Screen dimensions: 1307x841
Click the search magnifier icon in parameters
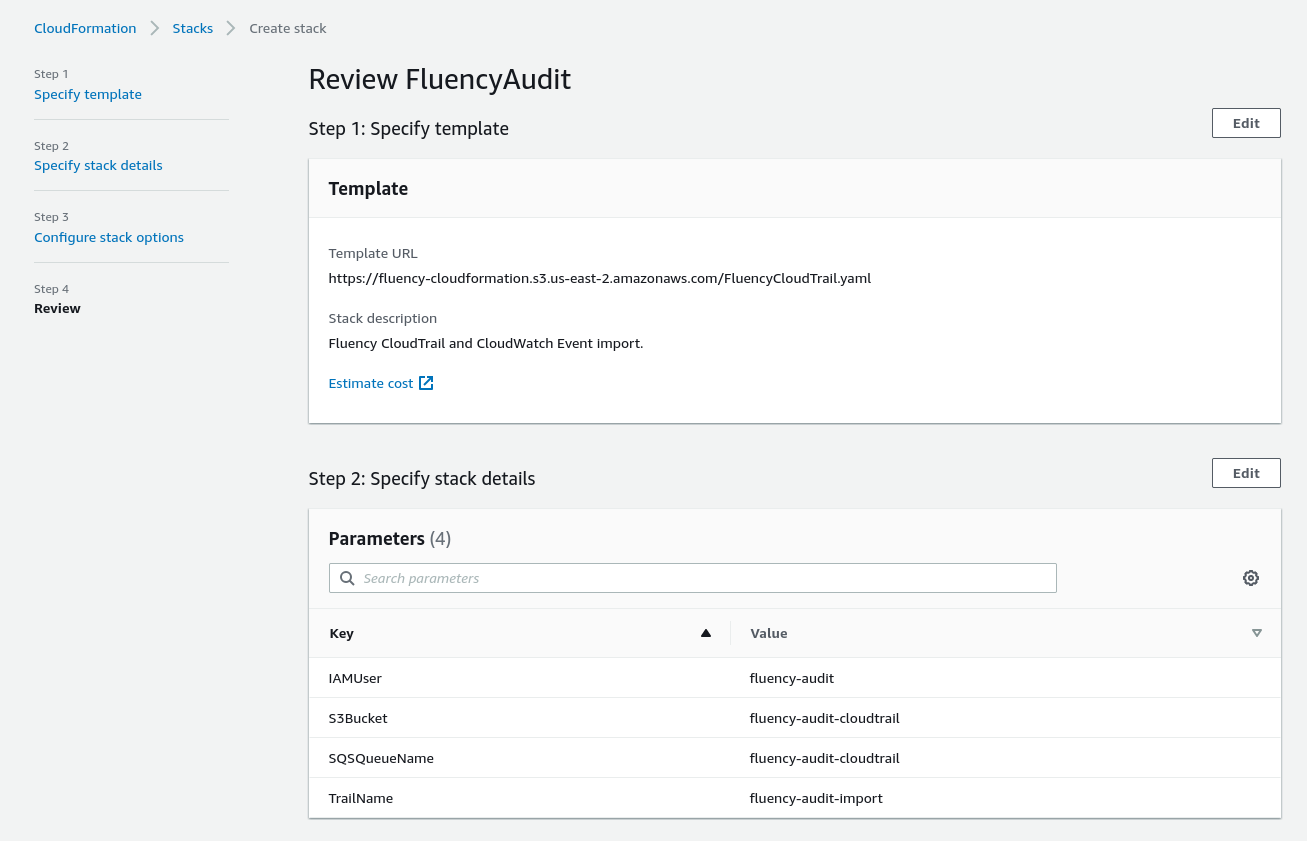pos(347,578)
